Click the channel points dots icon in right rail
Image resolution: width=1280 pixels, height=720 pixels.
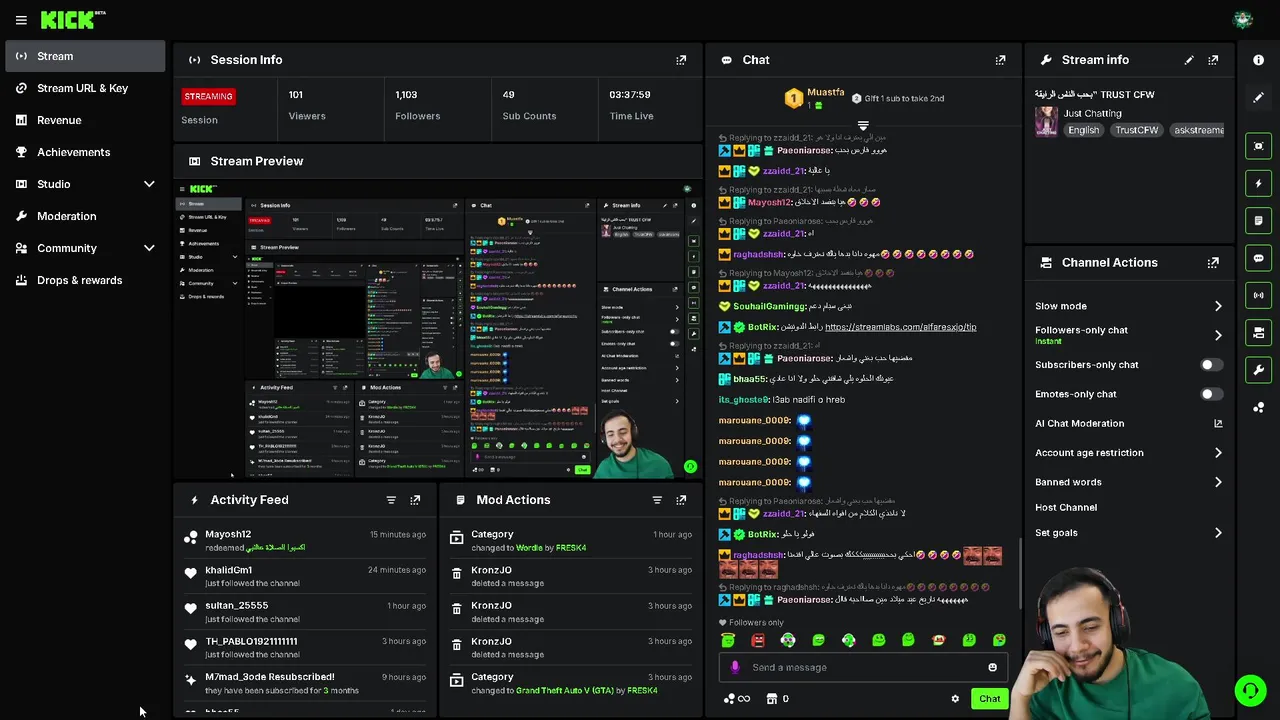click(x=1259, y=407)
